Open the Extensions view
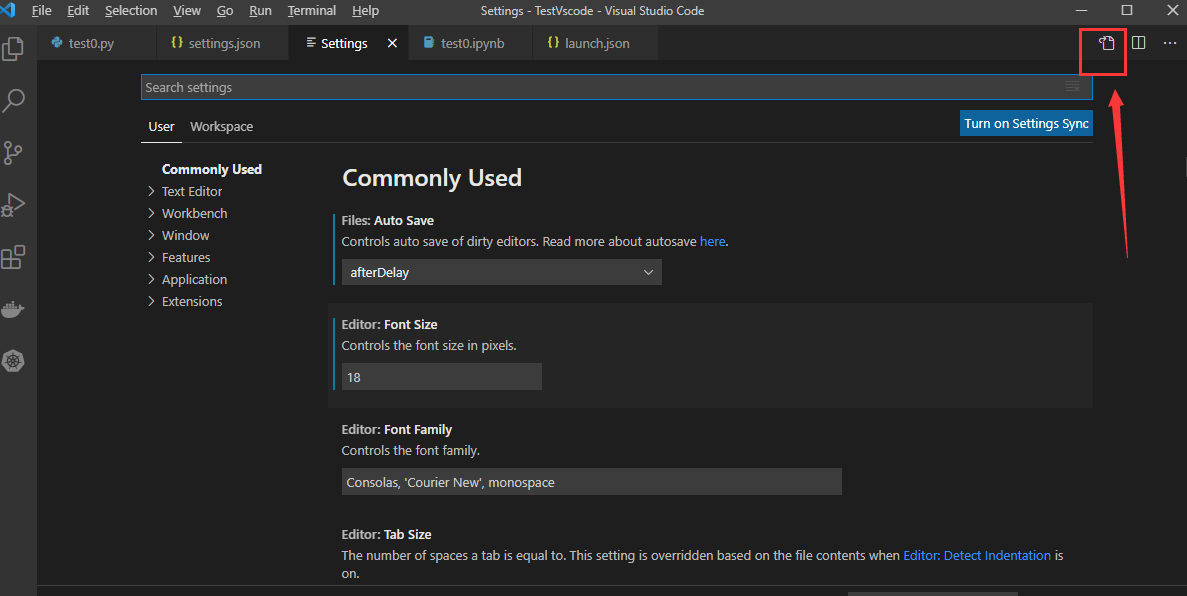 (13, 257)
